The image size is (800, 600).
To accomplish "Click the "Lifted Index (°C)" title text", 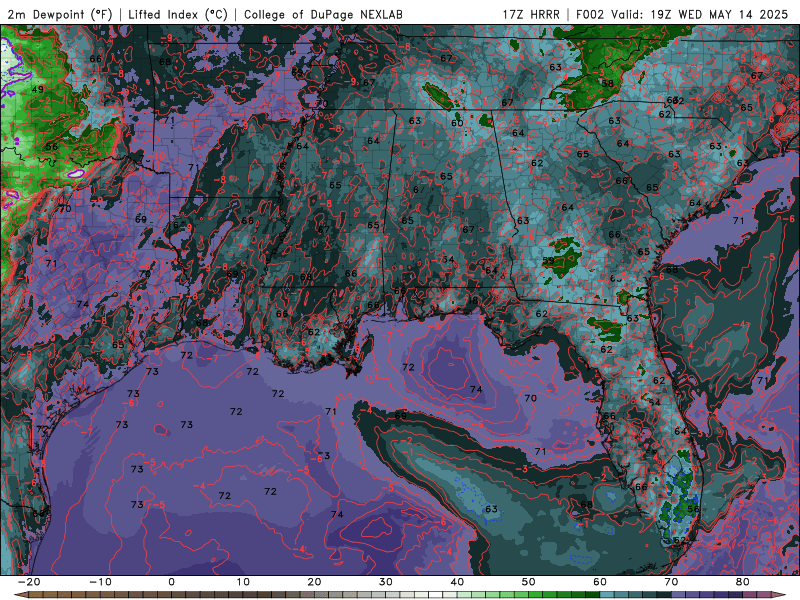I will click(x=178, y=14).
